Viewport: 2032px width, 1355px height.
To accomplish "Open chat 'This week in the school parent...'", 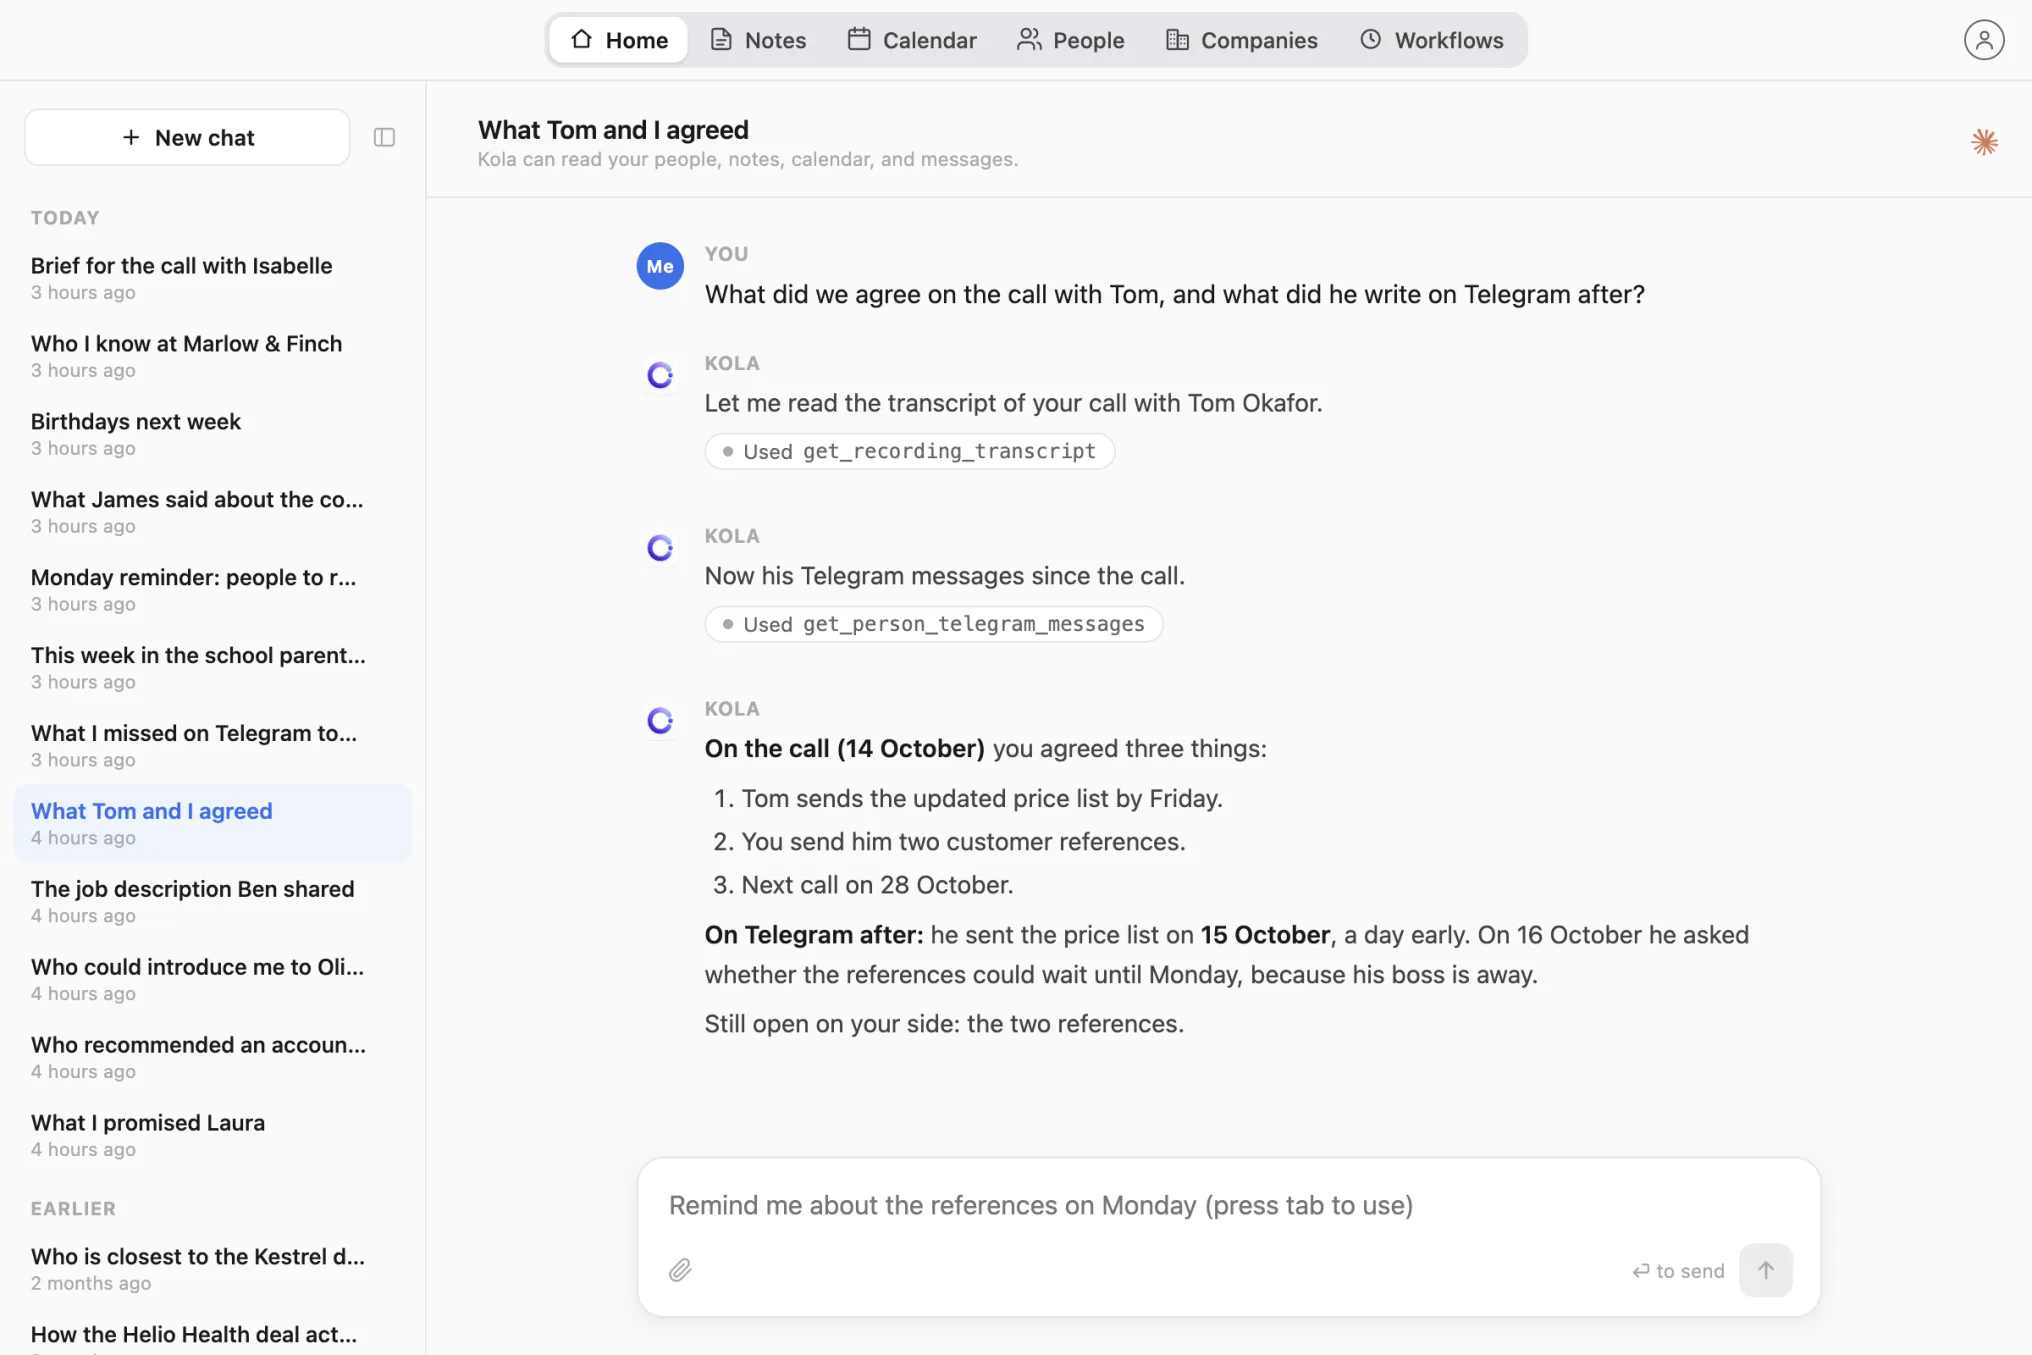I will (x=212, y=668).
